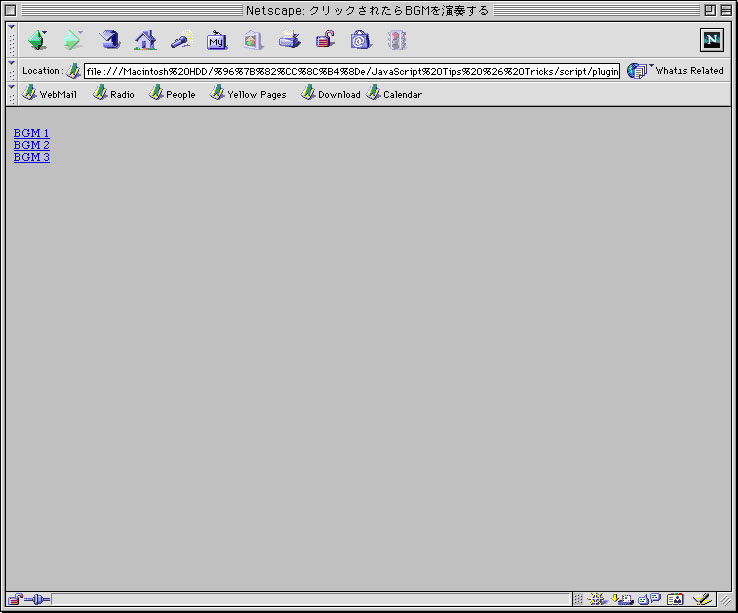Click the Stop traffic light icon
This screenshot has width=738, height=613.
397,40
